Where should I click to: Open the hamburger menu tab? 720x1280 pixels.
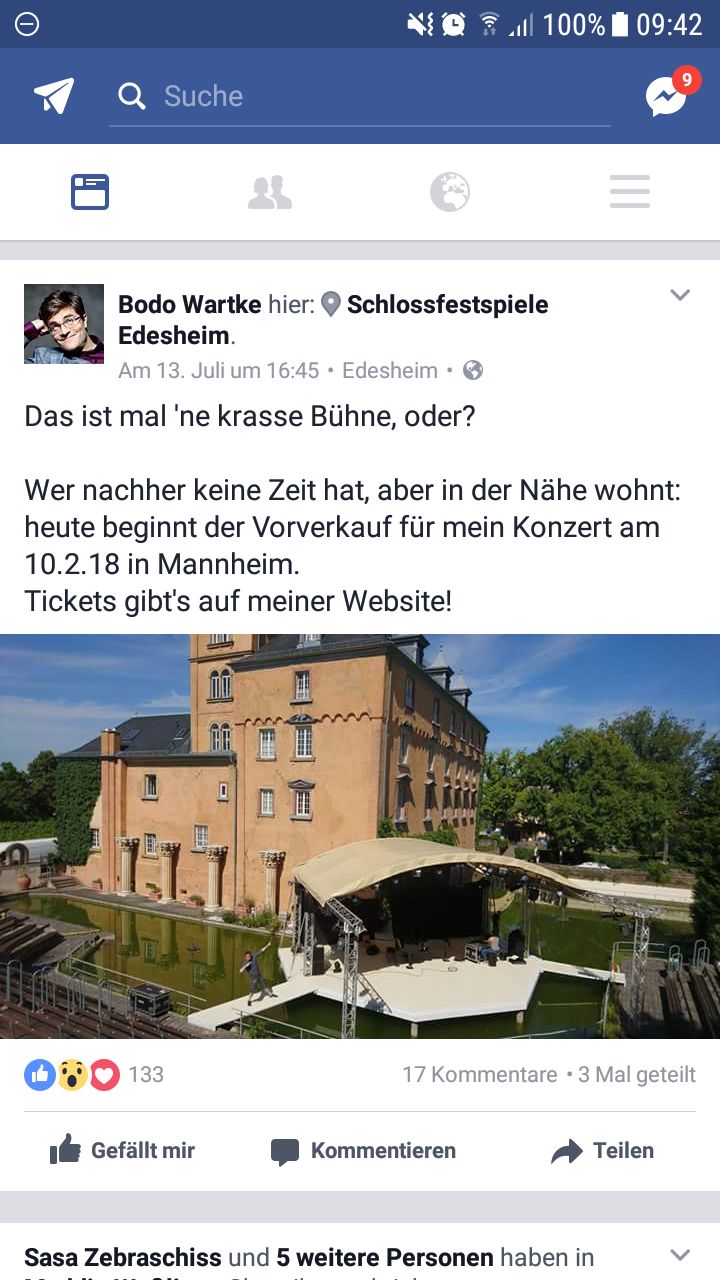[x=630, y=192]
